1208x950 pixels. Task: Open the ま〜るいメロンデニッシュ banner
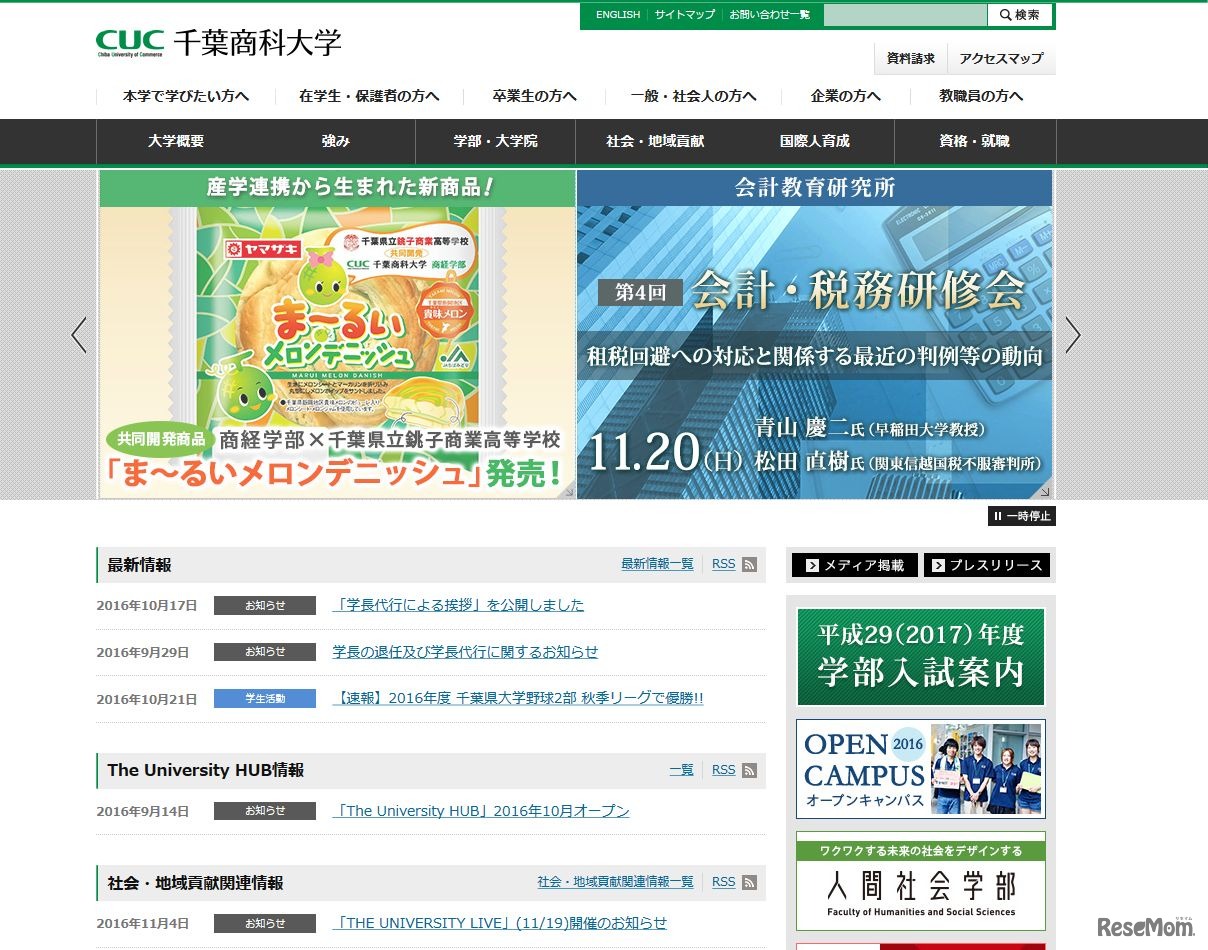pos(337,334)
